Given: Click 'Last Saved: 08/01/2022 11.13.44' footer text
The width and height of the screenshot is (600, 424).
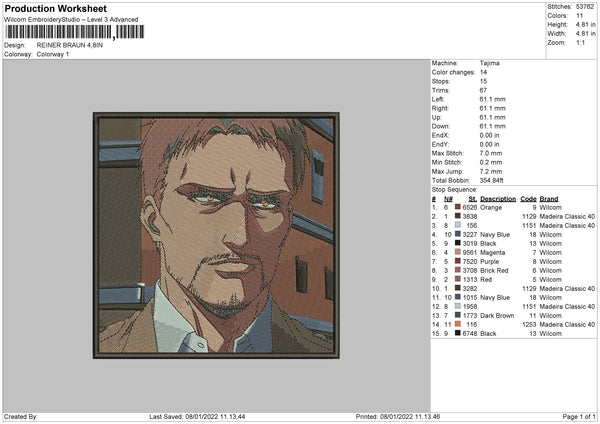Looking at the screenshot, I should click(x=197, y=417).
